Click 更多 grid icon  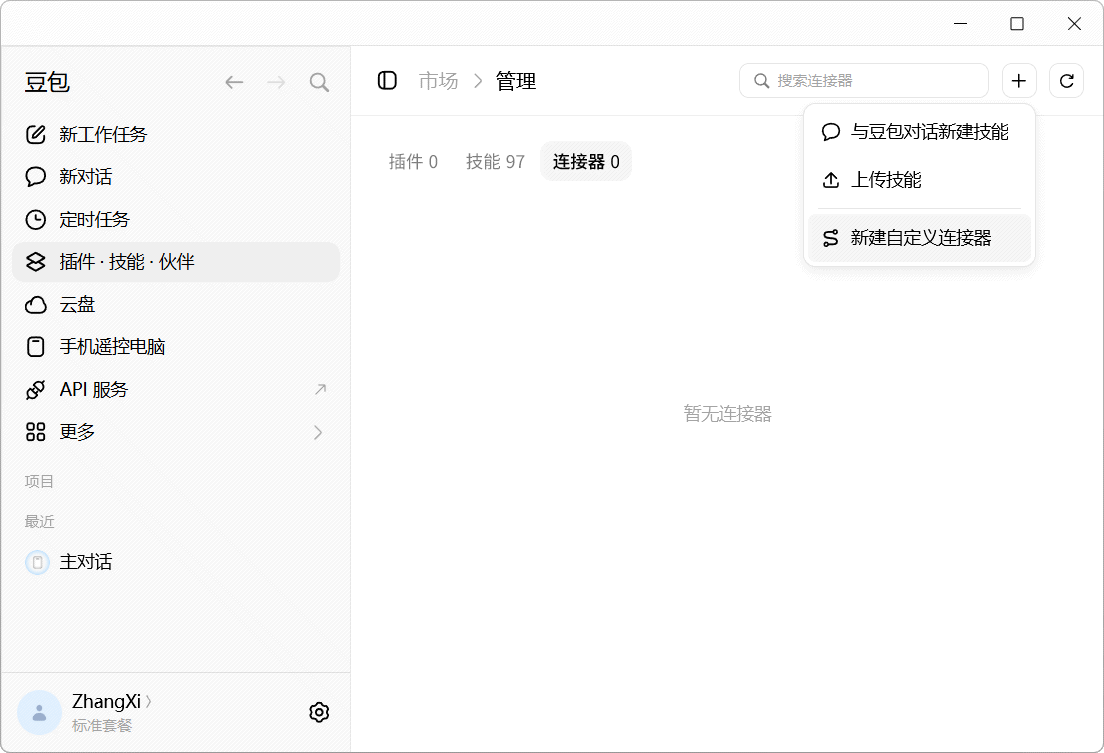point(36,432)
